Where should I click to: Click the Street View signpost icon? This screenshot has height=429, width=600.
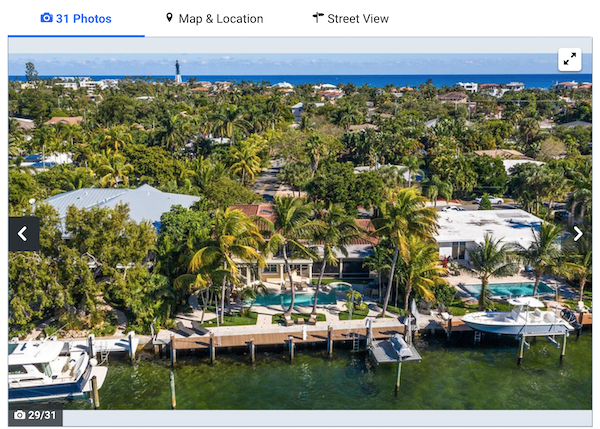tap(318, 18)
